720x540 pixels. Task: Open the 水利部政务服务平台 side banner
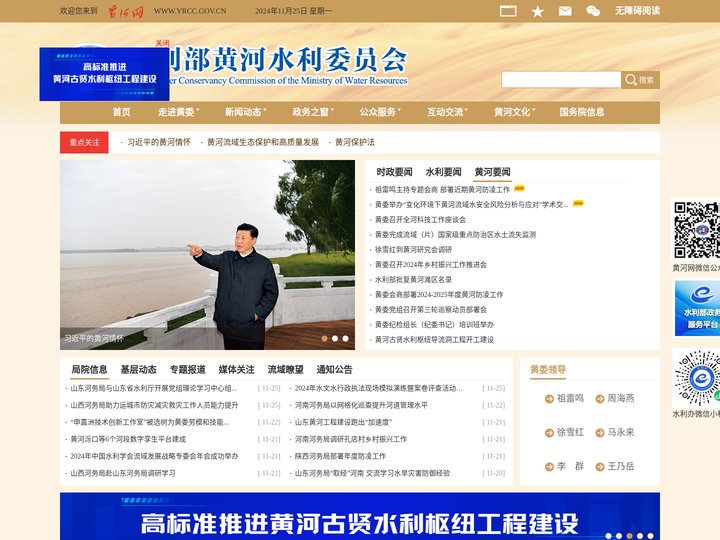point(697,308)
